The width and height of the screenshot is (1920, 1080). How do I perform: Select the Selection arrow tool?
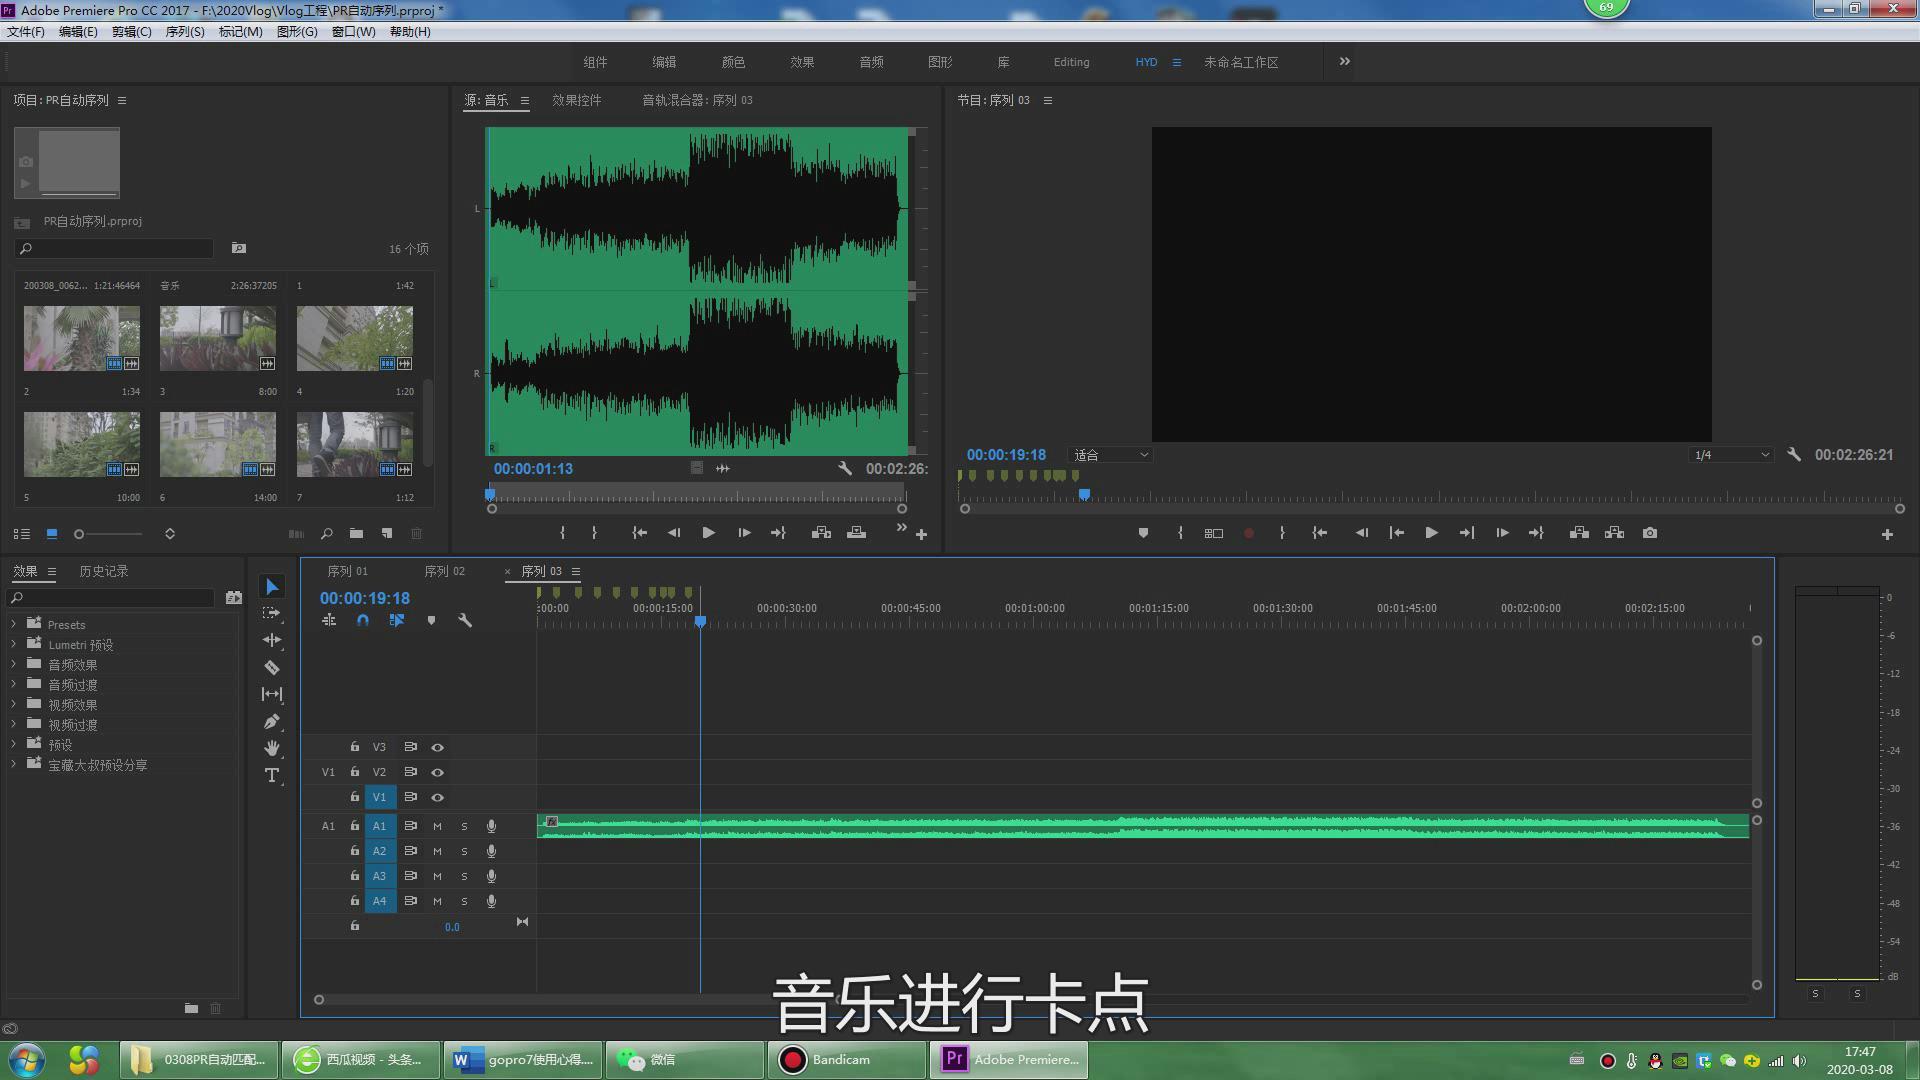(271, 587)
